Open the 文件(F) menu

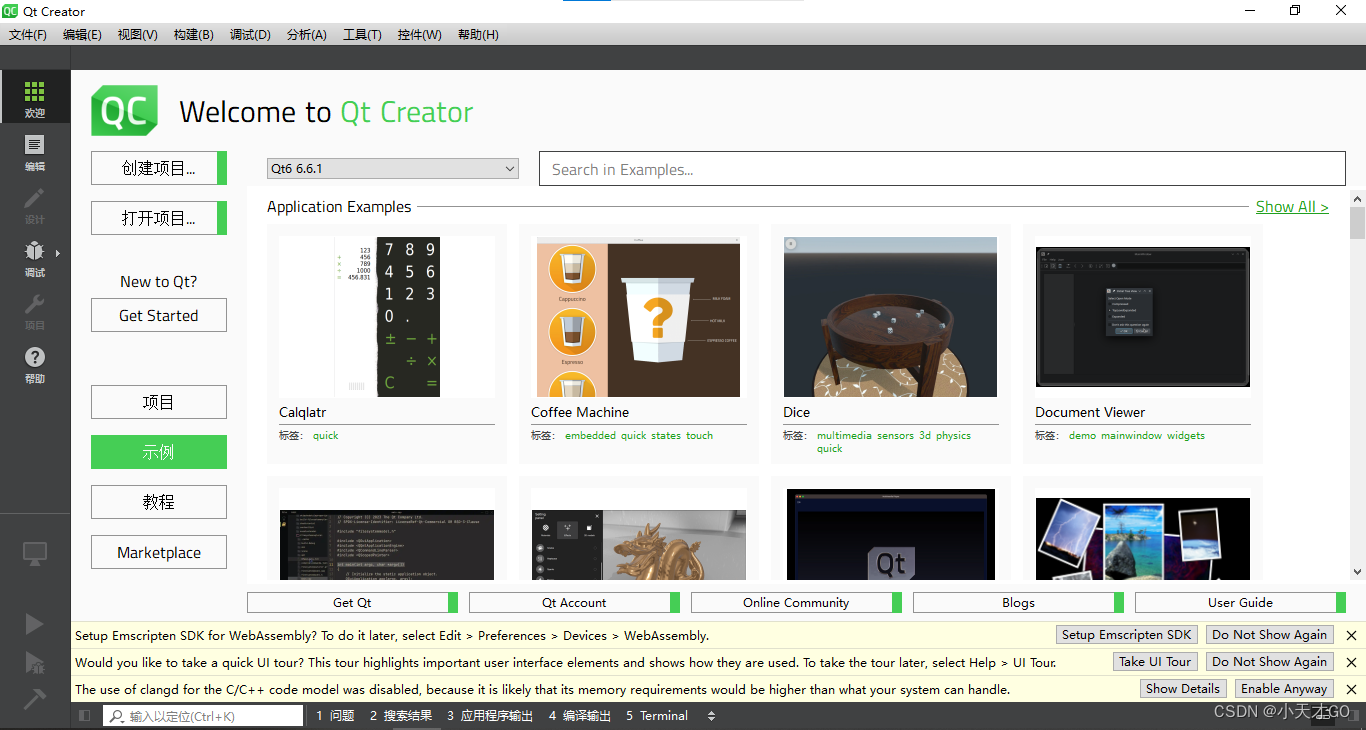pyautogui.click(x=28, y=35)
